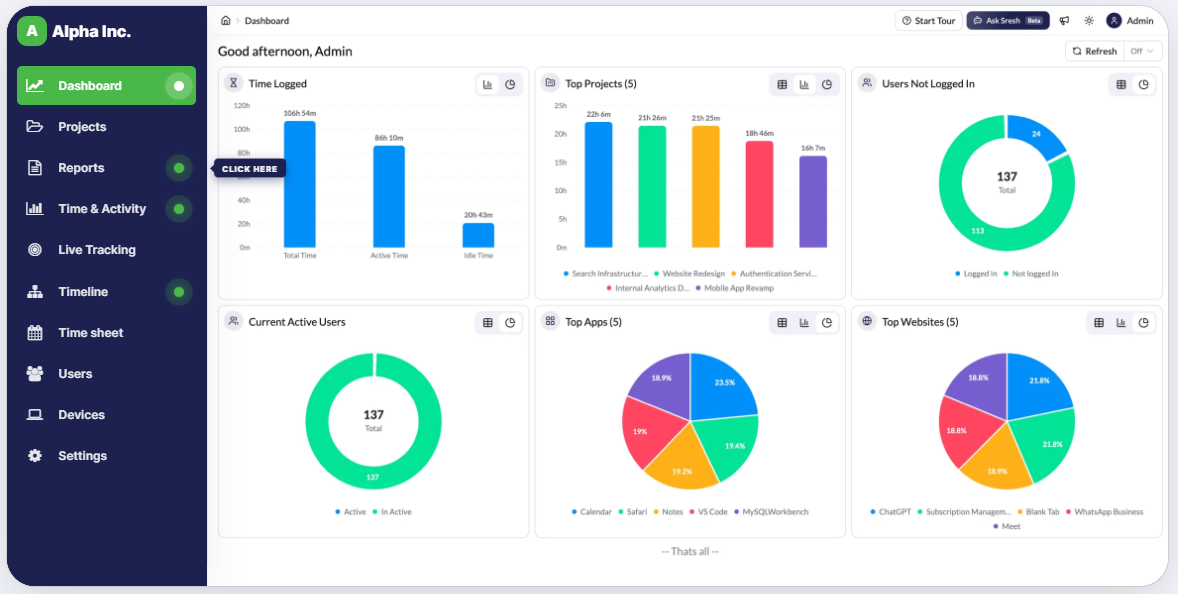
Task: Switch Top Websites to pie chart view
Action: click(x=1144, y=323)
